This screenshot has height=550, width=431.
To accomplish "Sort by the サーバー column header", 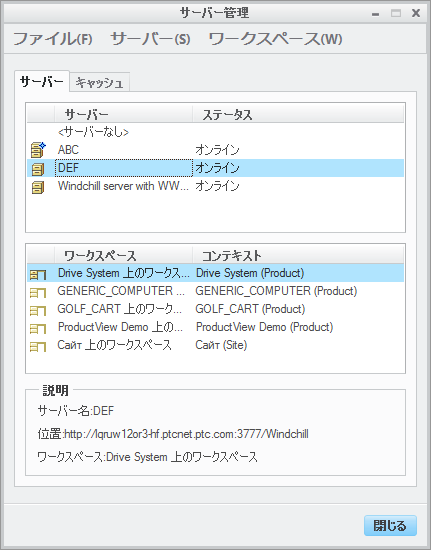I will click(123, 114).
